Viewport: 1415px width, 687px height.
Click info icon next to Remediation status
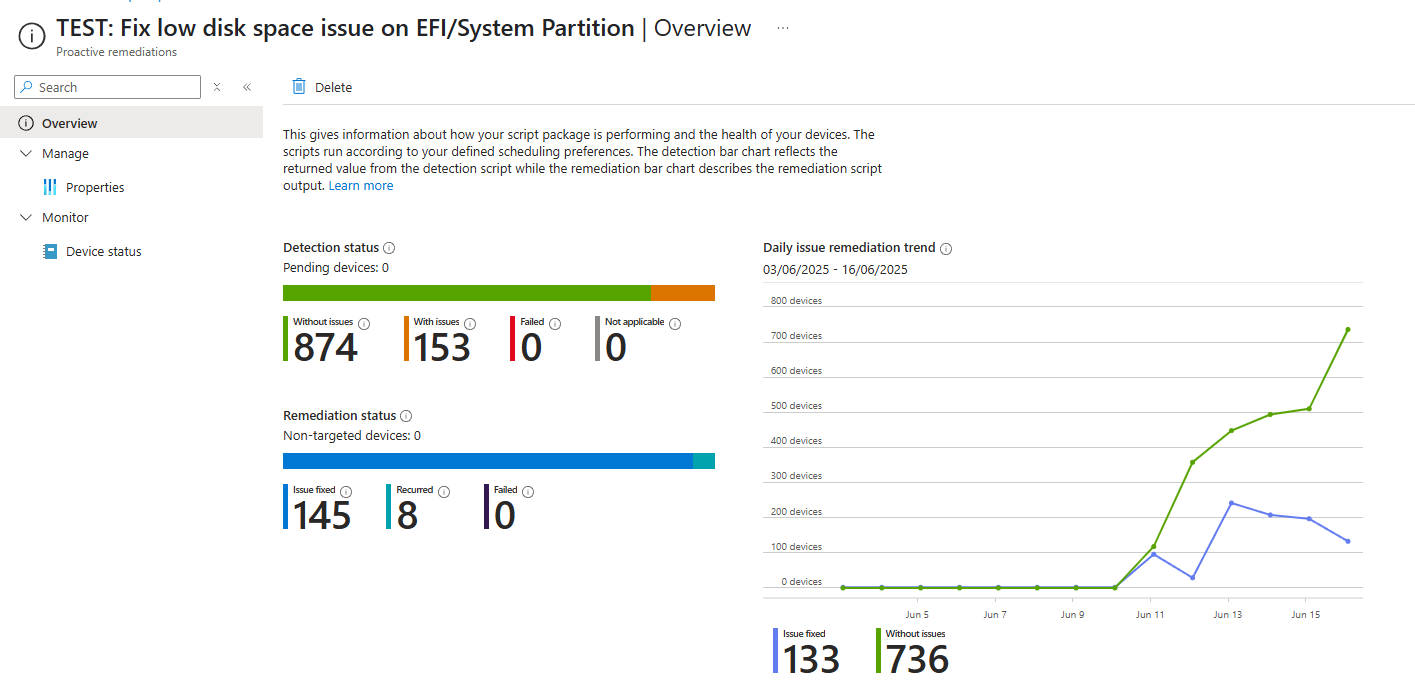pyautogui.click(x=406, y=416)
